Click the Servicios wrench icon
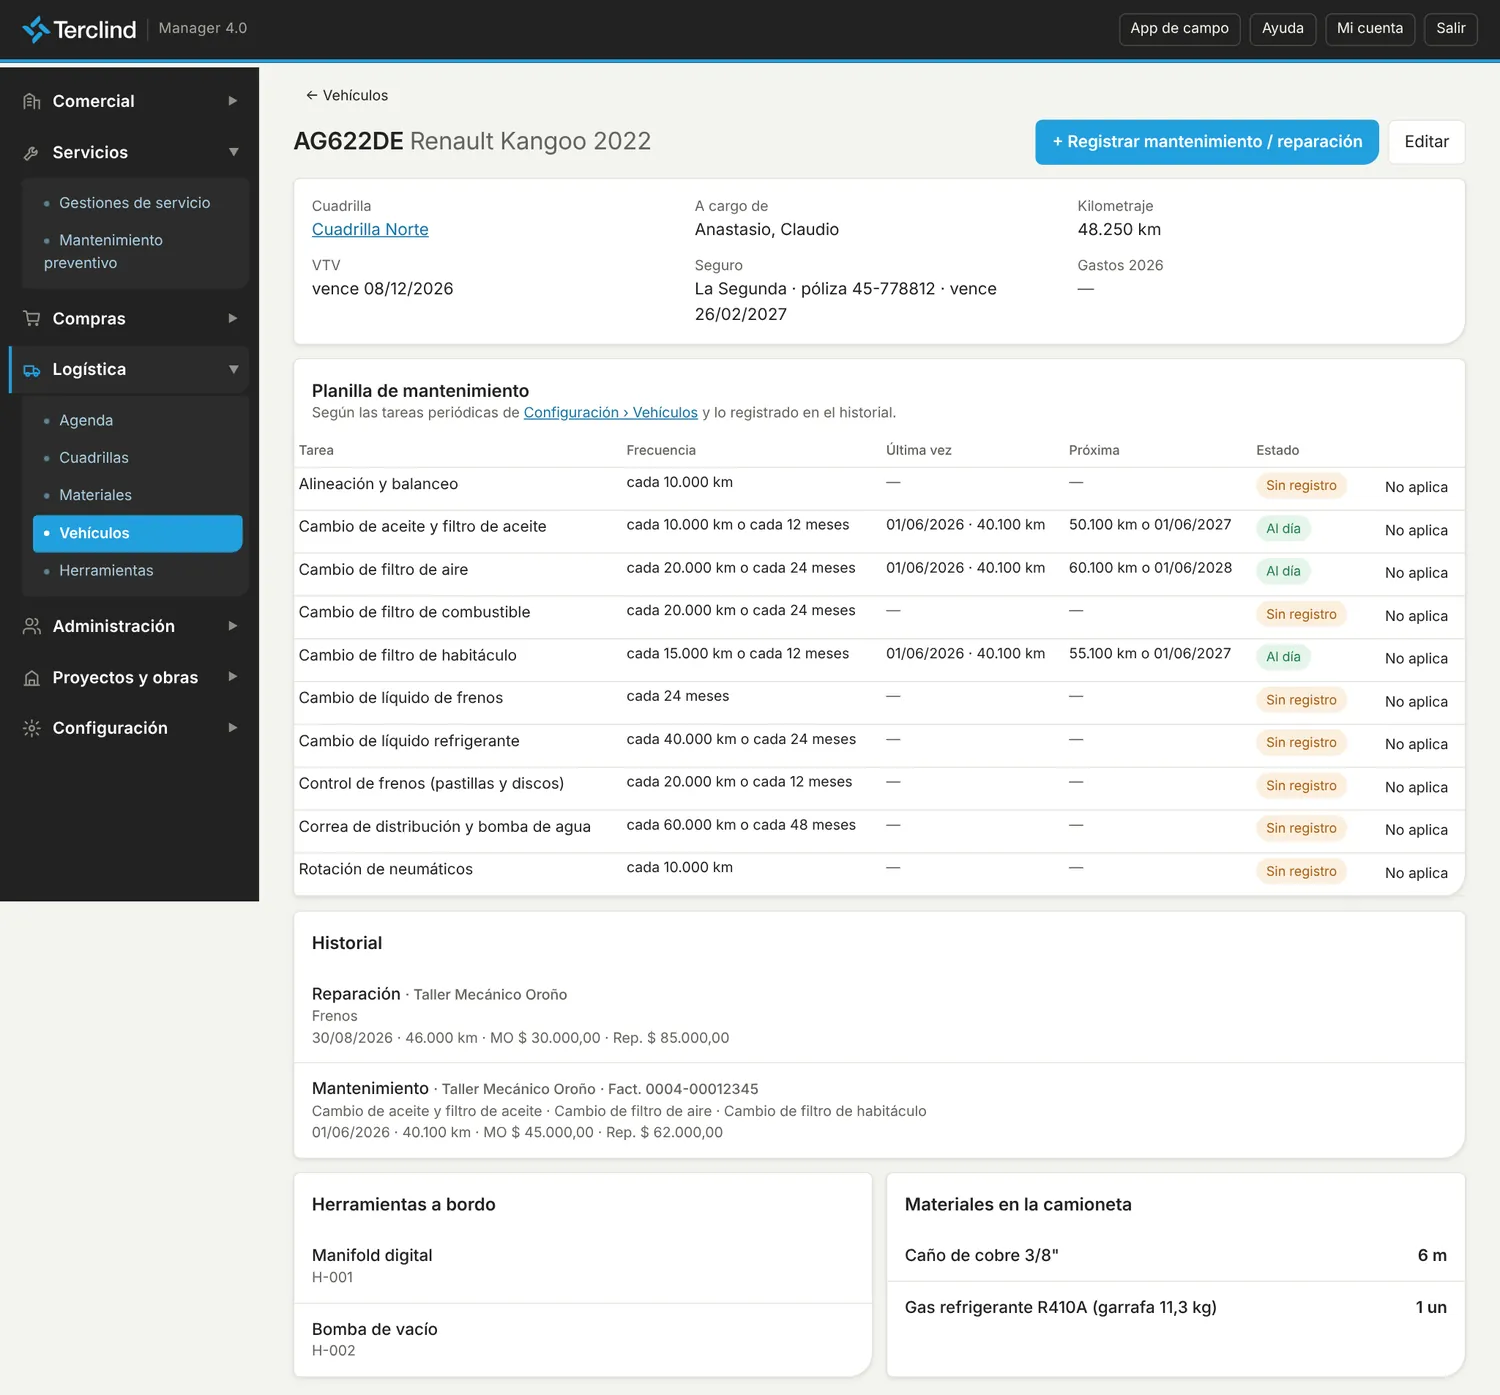Image resolution: width=1500 pixels, height=1395 pixels. [32, 152]
